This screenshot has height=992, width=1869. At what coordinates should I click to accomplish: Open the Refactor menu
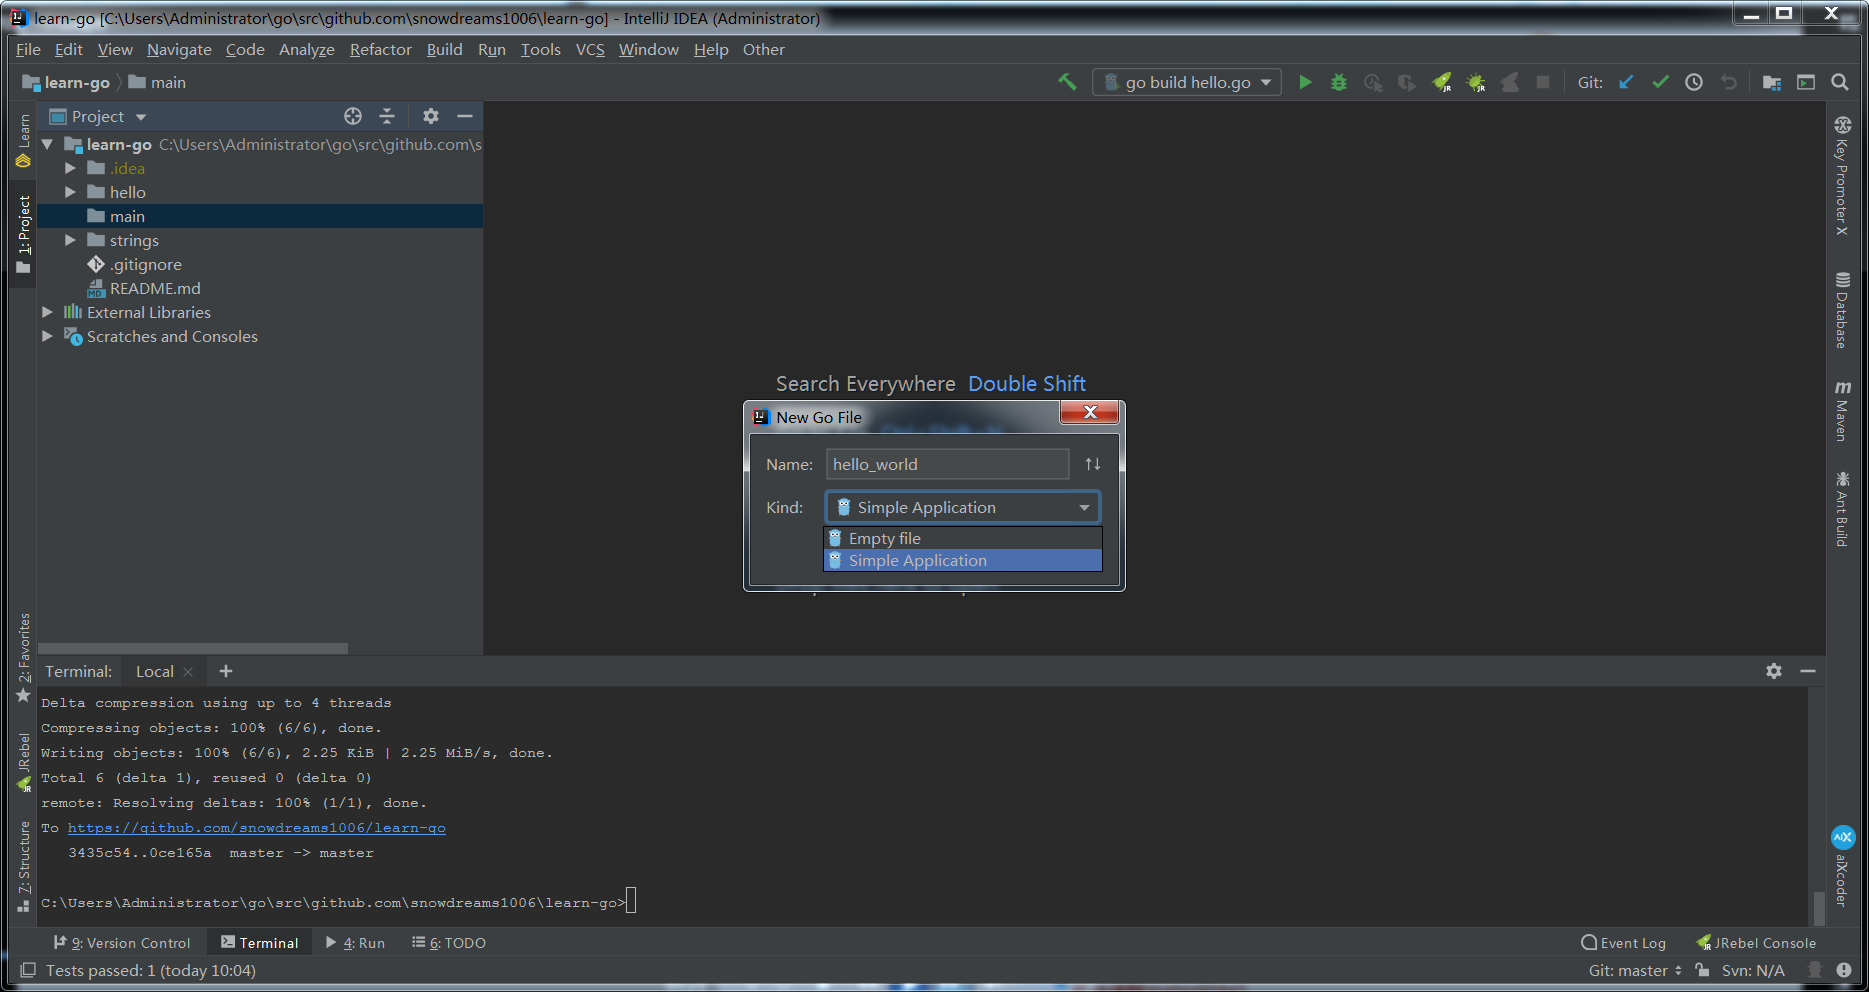coord(380,50)
